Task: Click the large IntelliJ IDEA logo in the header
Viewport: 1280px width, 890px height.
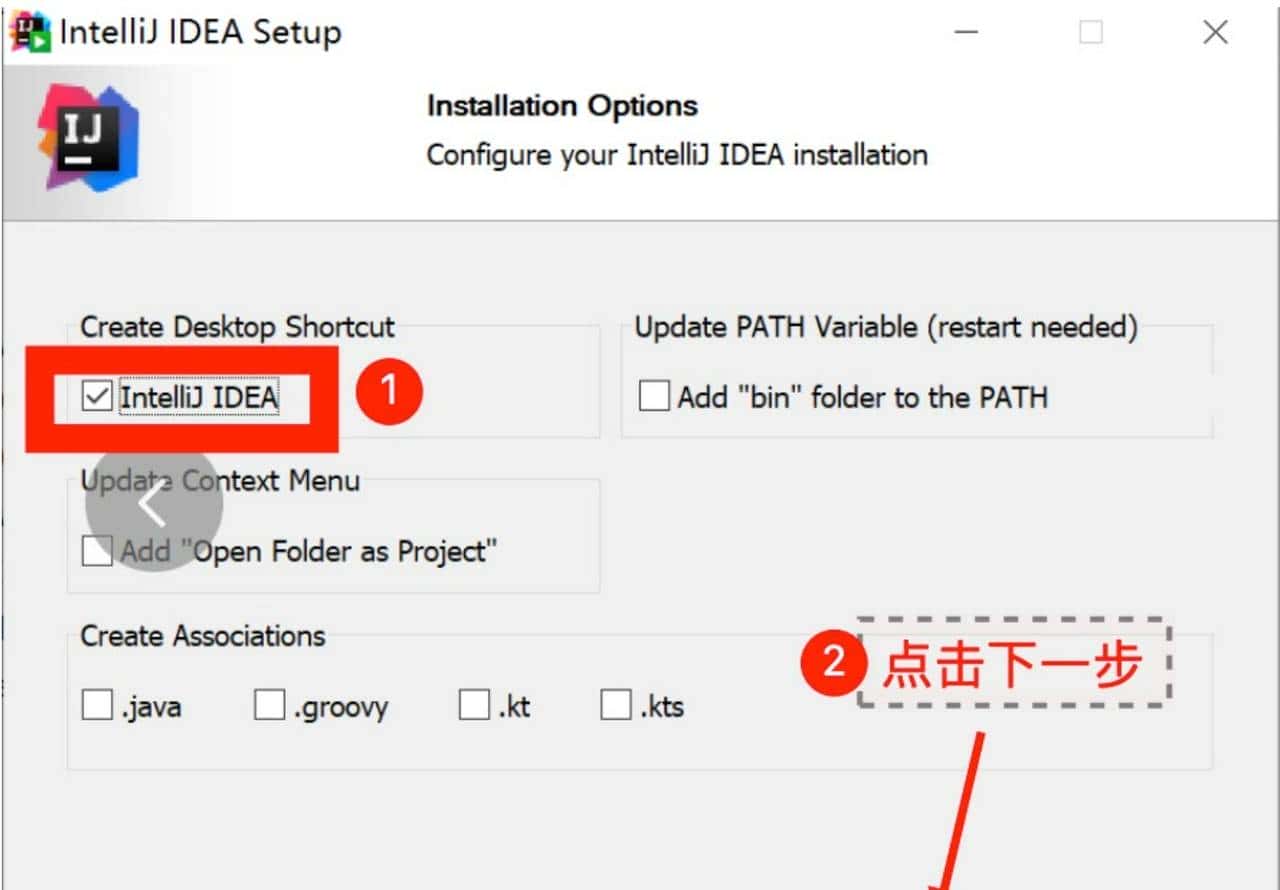Action: pos(88,140)
